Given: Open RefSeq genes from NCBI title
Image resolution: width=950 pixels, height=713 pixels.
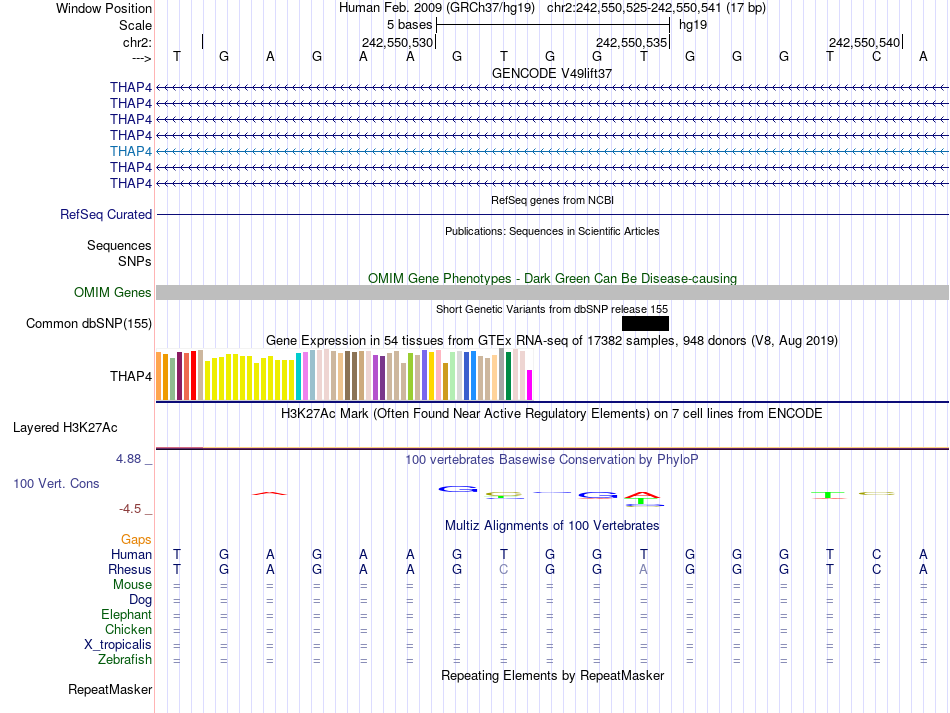Looking at the screenshot, I should coord(552,200).
